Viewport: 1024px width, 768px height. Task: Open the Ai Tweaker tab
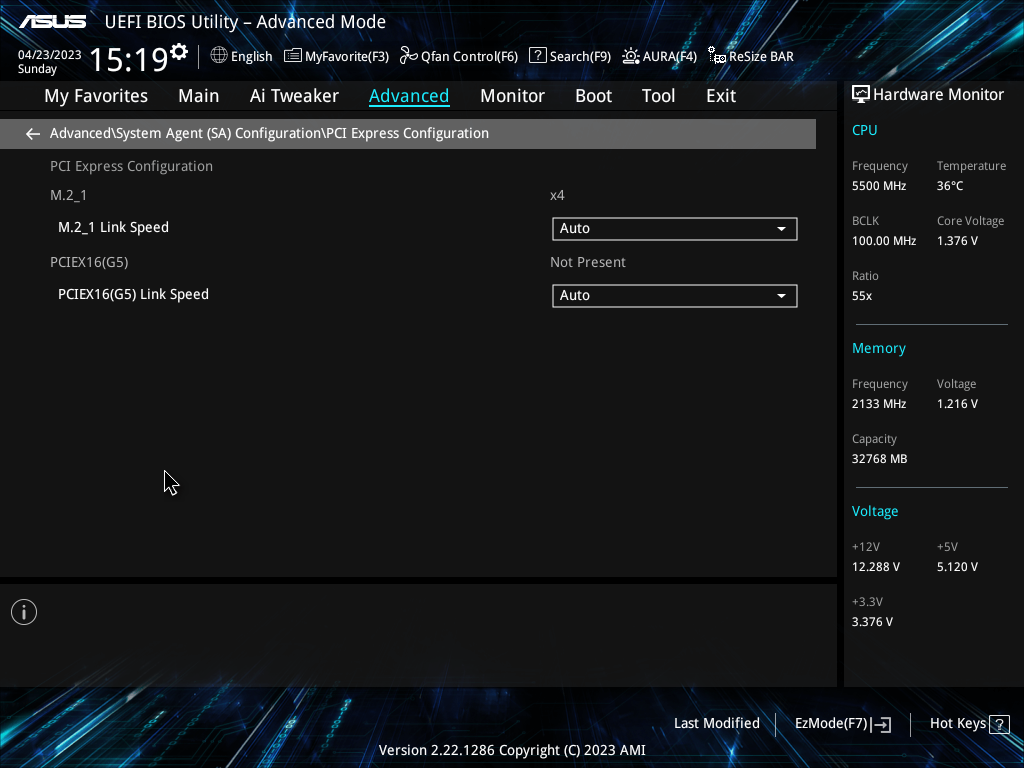(x=294, y=96)
